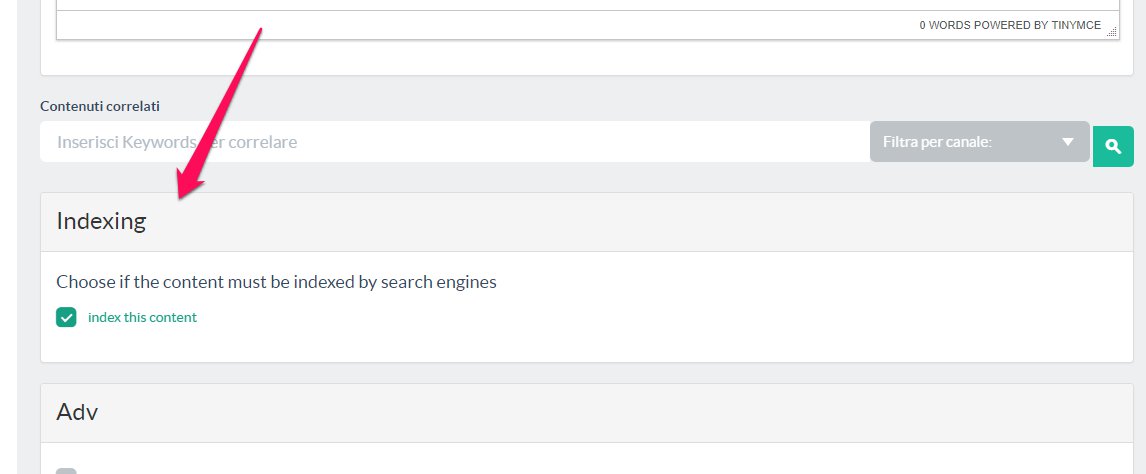Click the "Powered by TinyMCE" link
Screen dimensions: 1146x474
coord(1038,25)
